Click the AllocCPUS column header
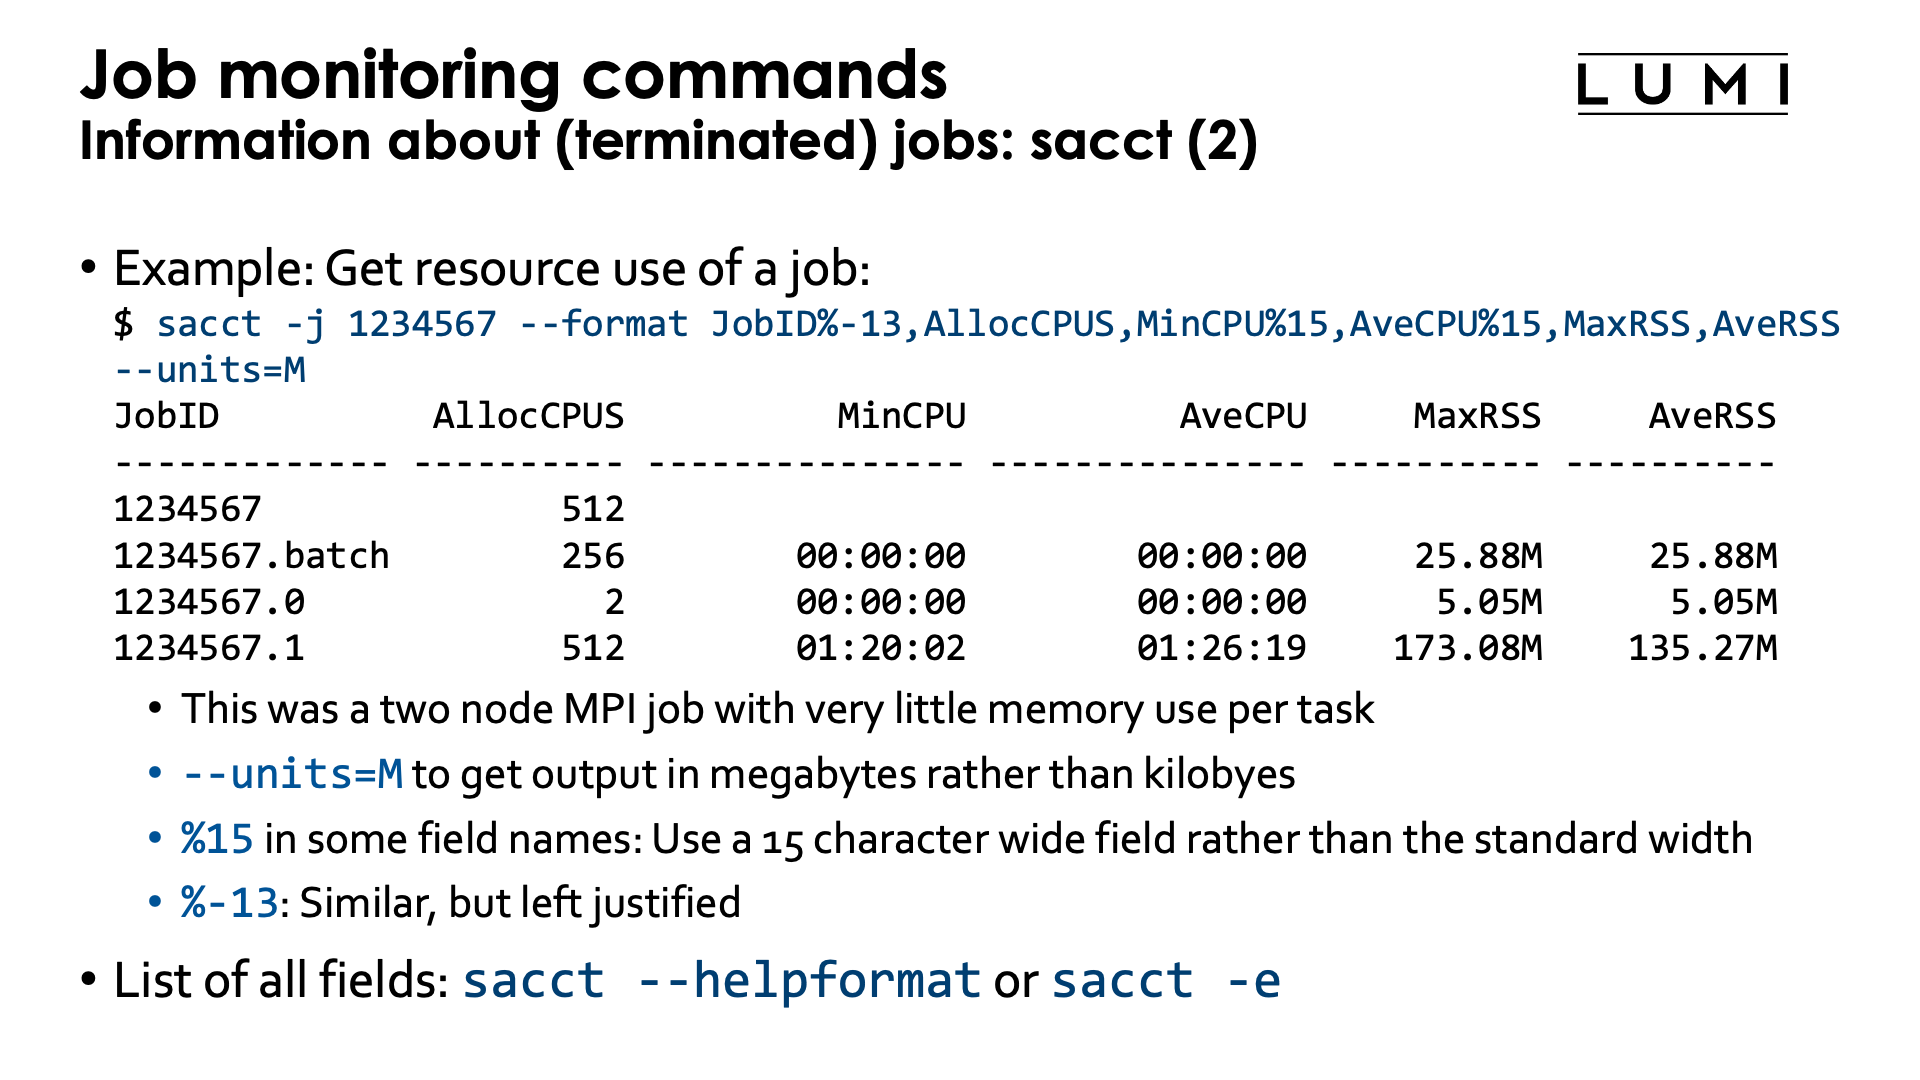The height and width of the screenshot is (1080, 1920). pyautogui.click(x=528, y=416)
